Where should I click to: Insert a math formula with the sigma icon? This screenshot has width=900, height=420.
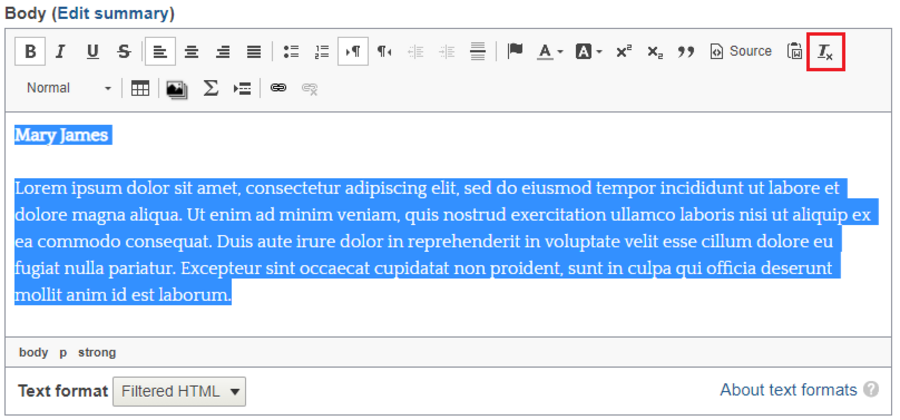(x=210, y=89)
